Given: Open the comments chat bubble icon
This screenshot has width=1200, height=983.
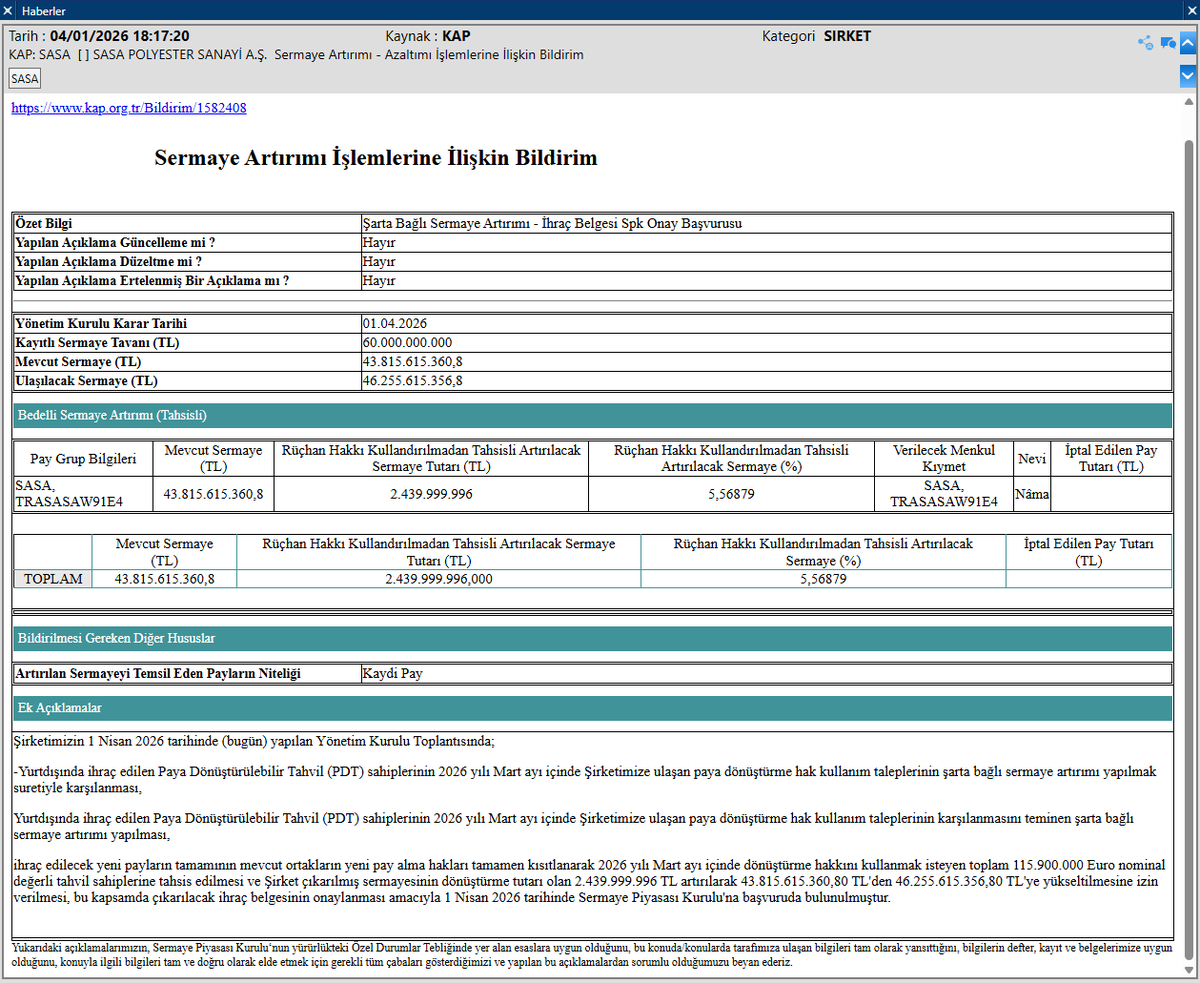Looking at the screenshot, I should [x=1167, y=43].
